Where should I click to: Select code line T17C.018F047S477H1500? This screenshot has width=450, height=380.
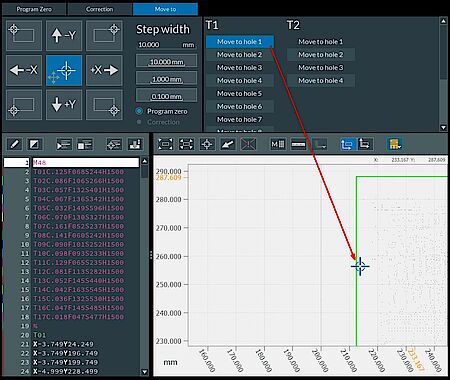79,317
